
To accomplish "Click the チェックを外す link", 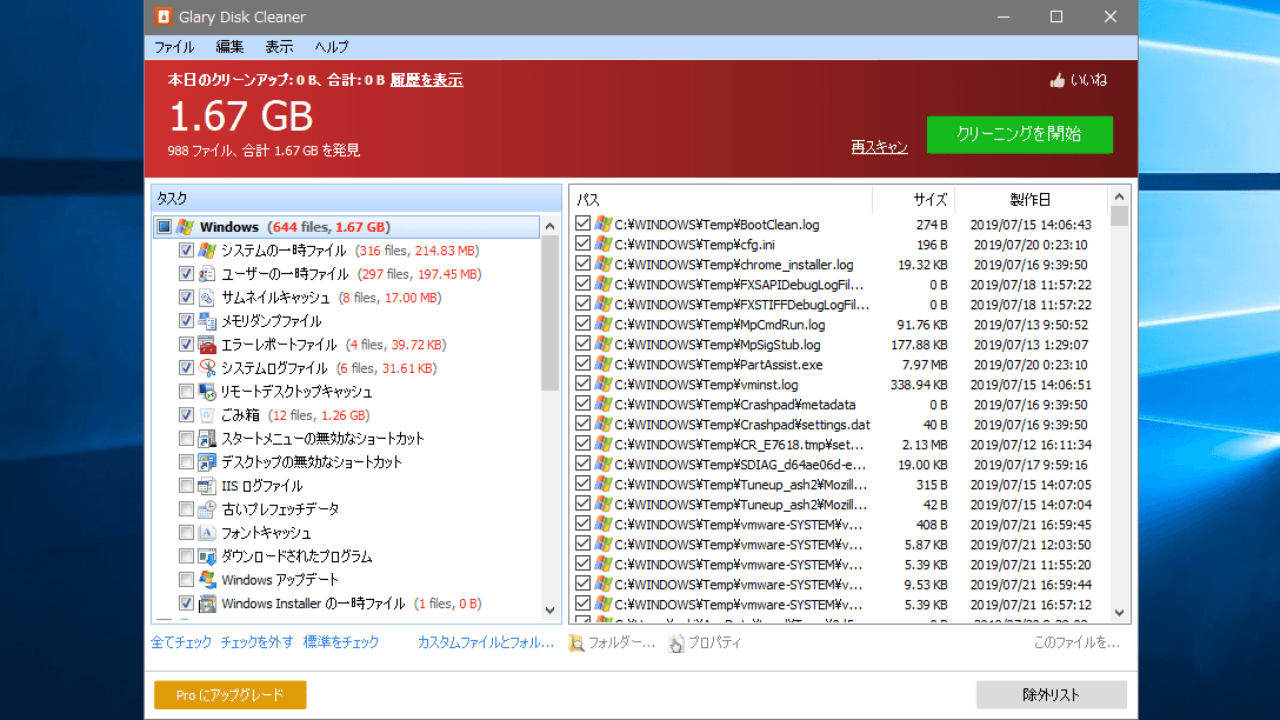I will [257, 642].
